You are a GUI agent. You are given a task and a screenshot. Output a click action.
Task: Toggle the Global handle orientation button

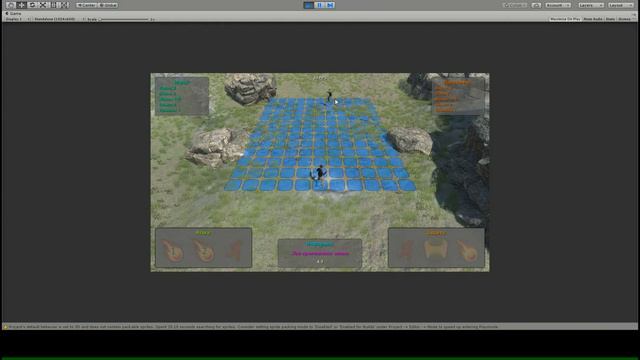tap(108, 5)
